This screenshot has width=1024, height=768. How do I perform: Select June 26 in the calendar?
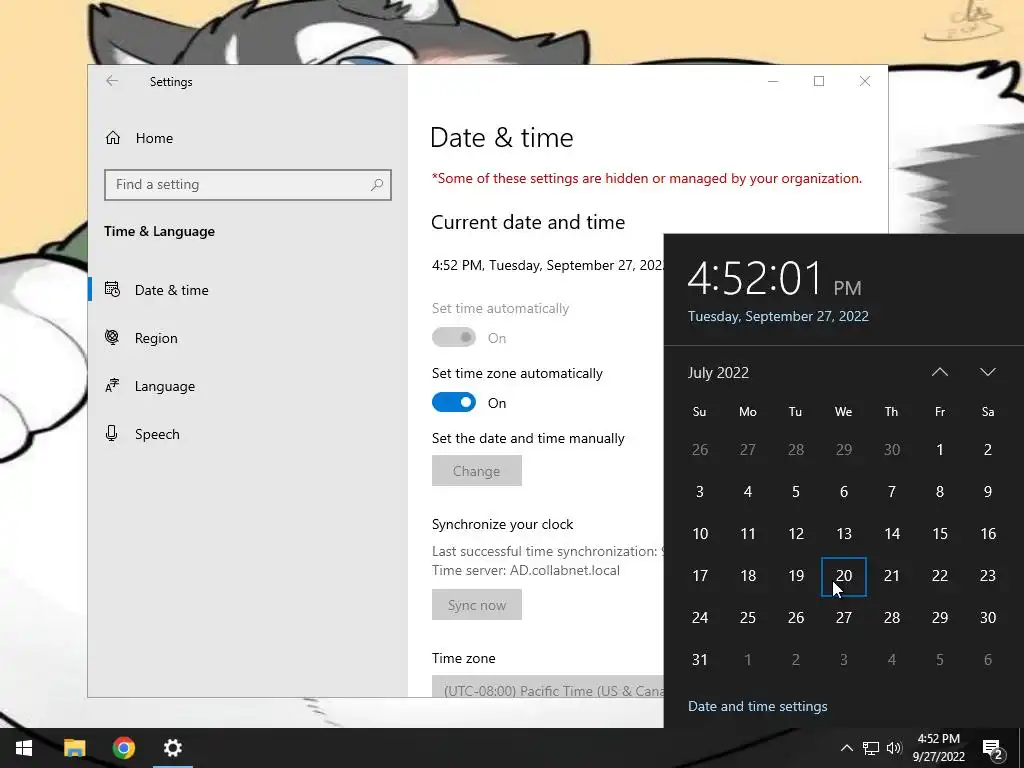pos(699,450)
